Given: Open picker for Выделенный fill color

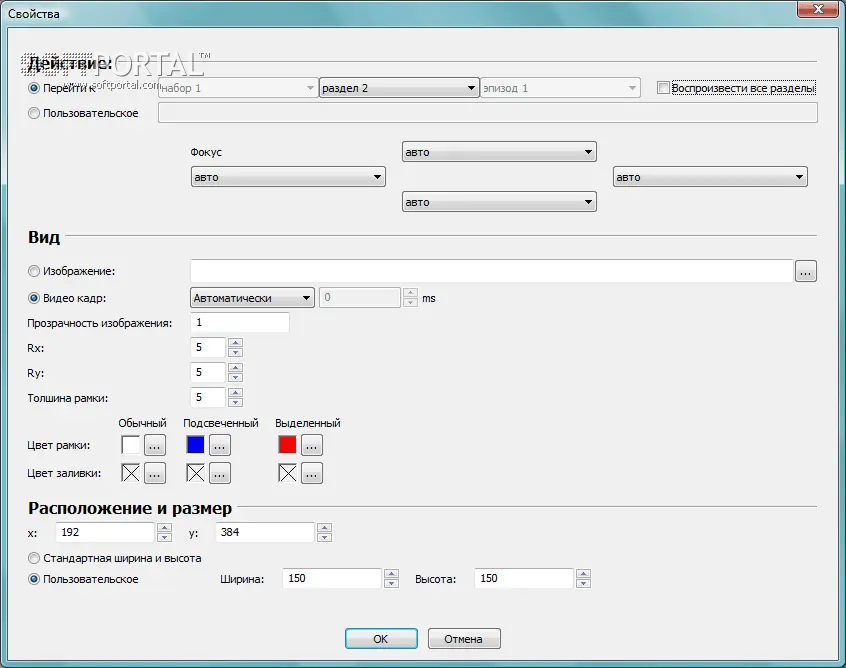Looking at the screenshot, I should 311,473.
